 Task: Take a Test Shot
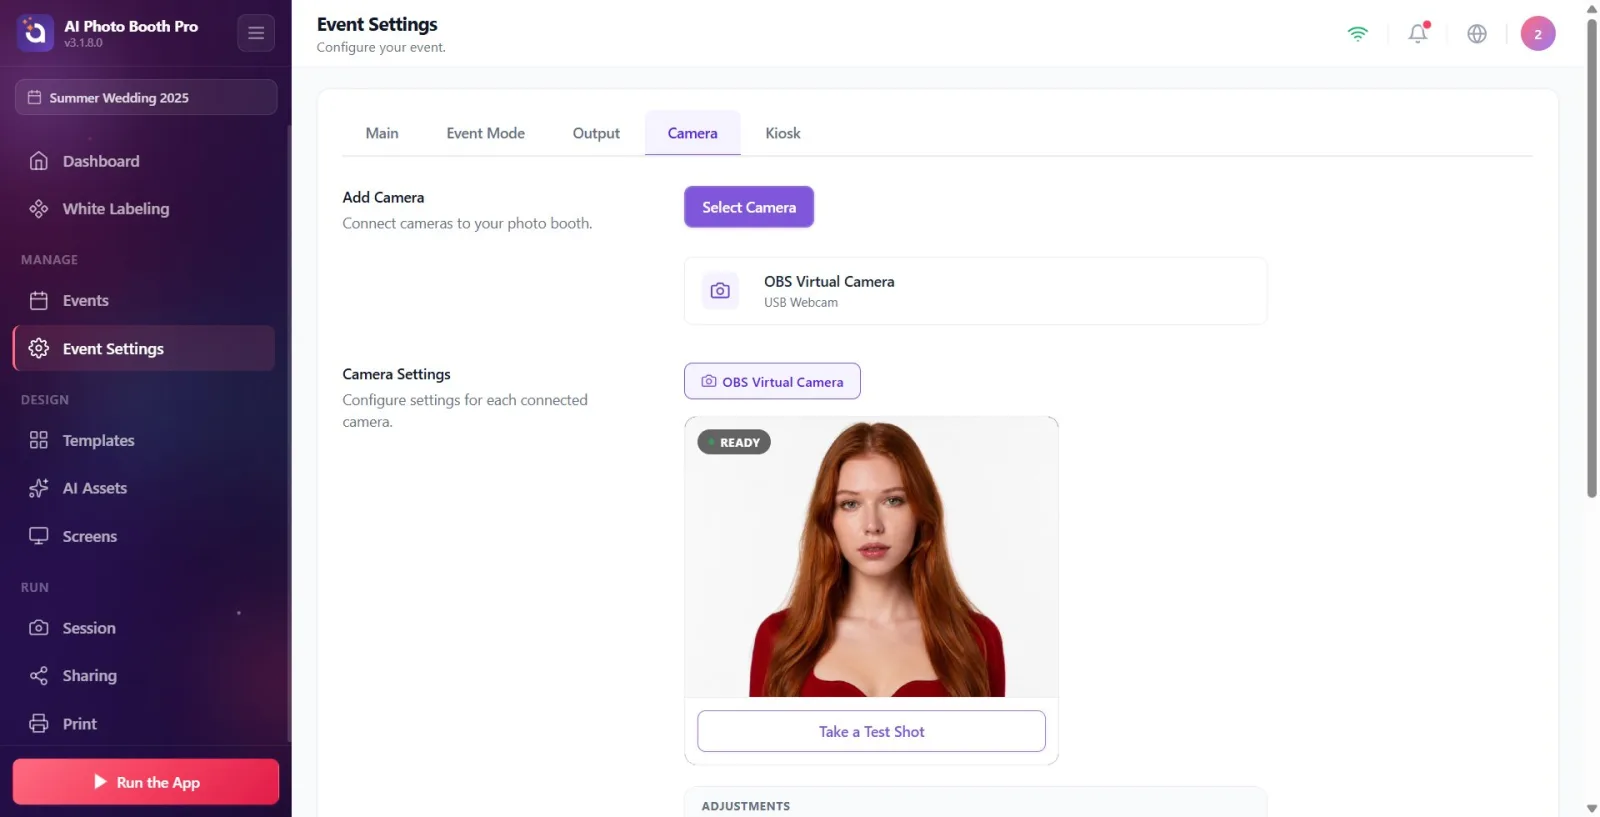871,731
